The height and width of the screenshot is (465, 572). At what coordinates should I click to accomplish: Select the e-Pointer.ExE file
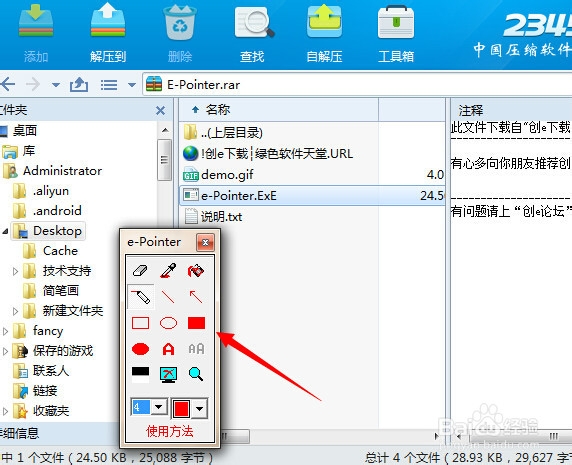click(312, 196)
